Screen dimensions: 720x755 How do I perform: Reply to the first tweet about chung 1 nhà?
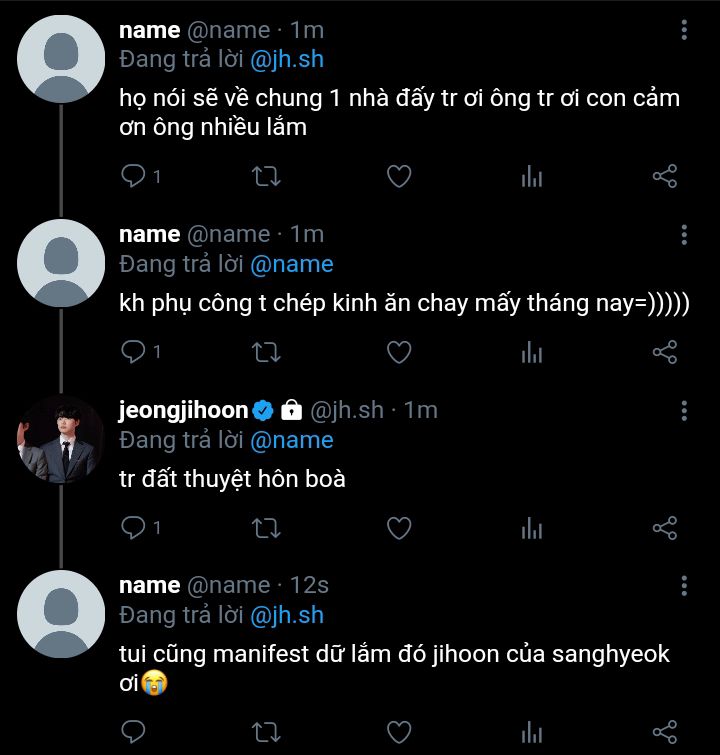pos(134,177)
